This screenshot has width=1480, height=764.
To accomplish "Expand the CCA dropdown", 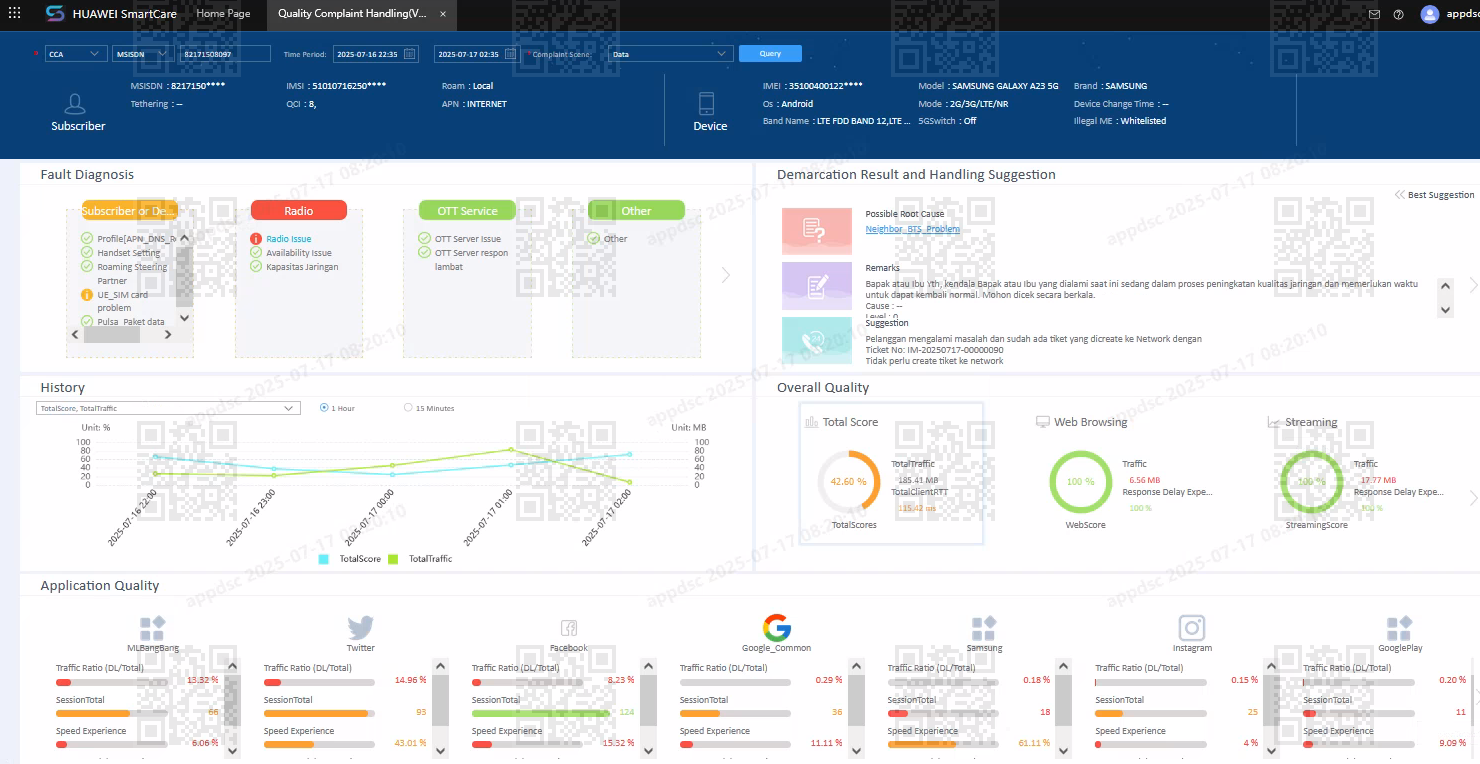I will pos(76,54).
